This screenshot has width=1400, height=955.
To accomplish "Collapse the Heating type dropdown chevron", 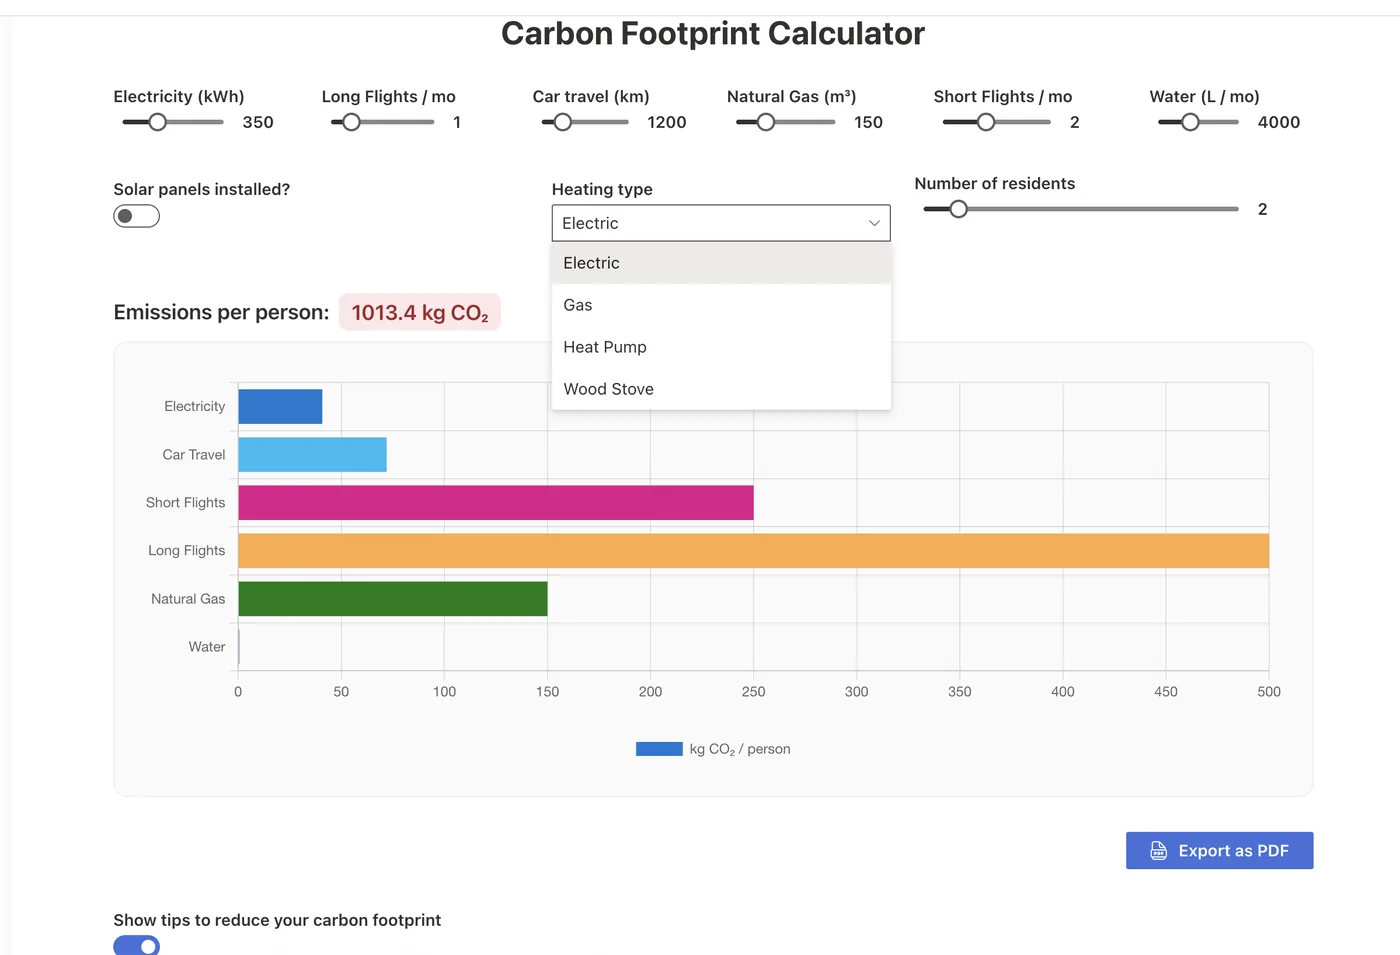I will pyautogui.click(x=874, y=223).
